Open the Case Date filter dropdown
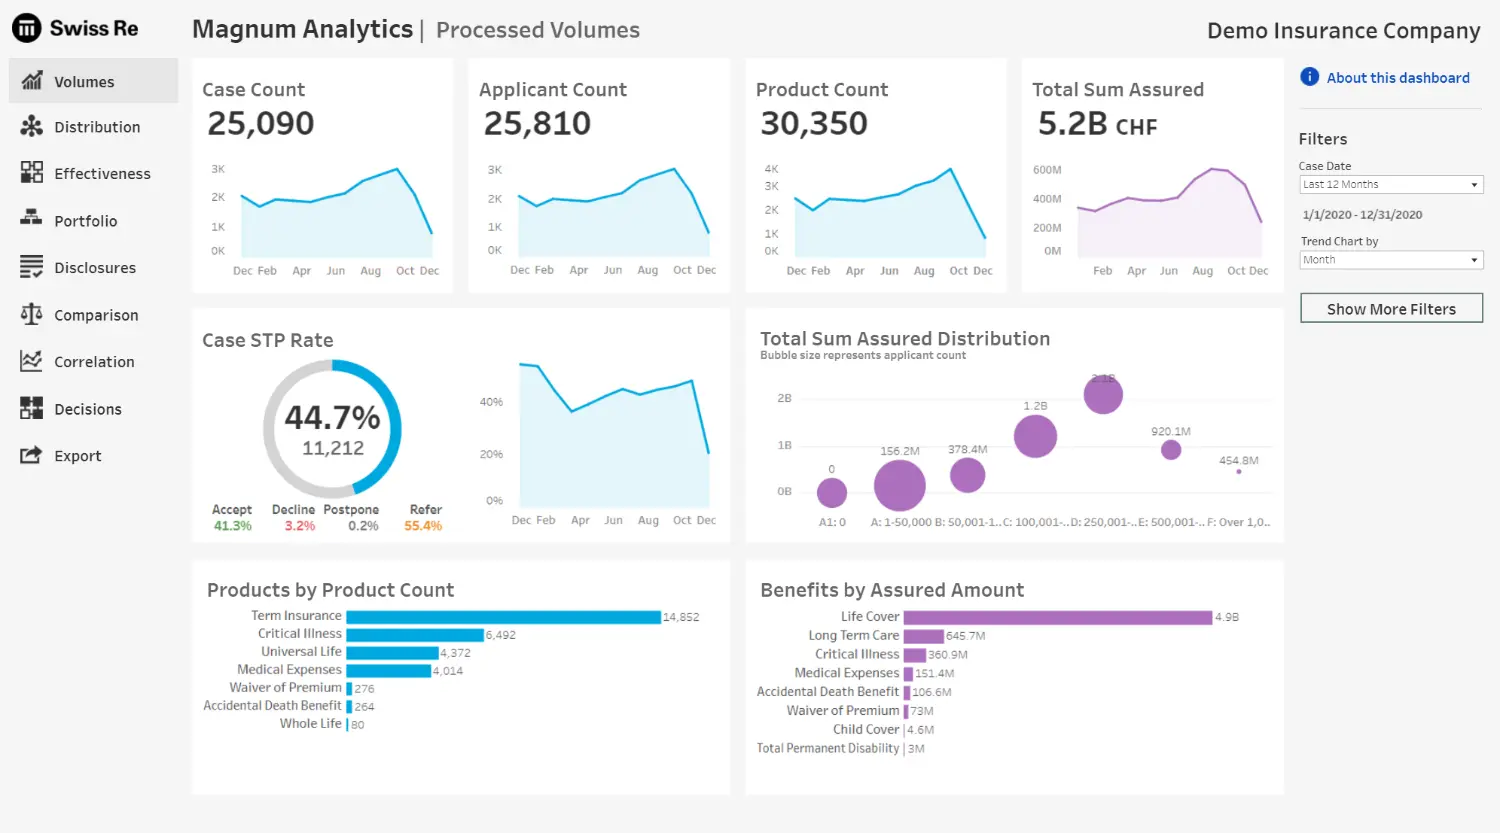The height and width of the screenshot is (833, 1500). tap(1391, 184)
